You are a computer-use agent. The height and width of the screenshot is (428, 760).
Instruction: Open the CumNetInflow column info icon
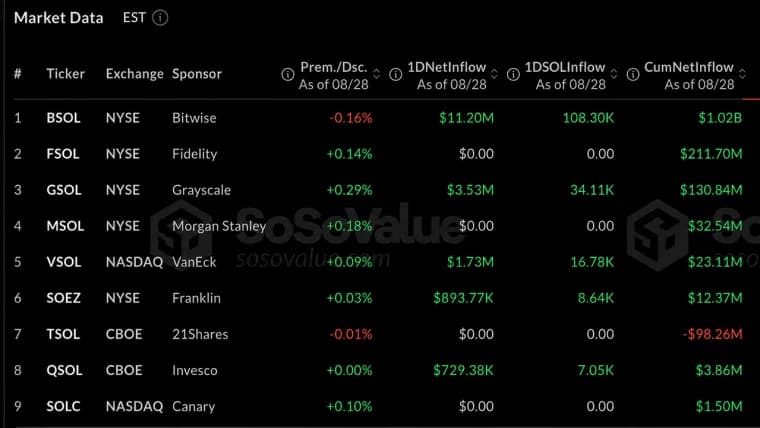[x=633, y=74]
